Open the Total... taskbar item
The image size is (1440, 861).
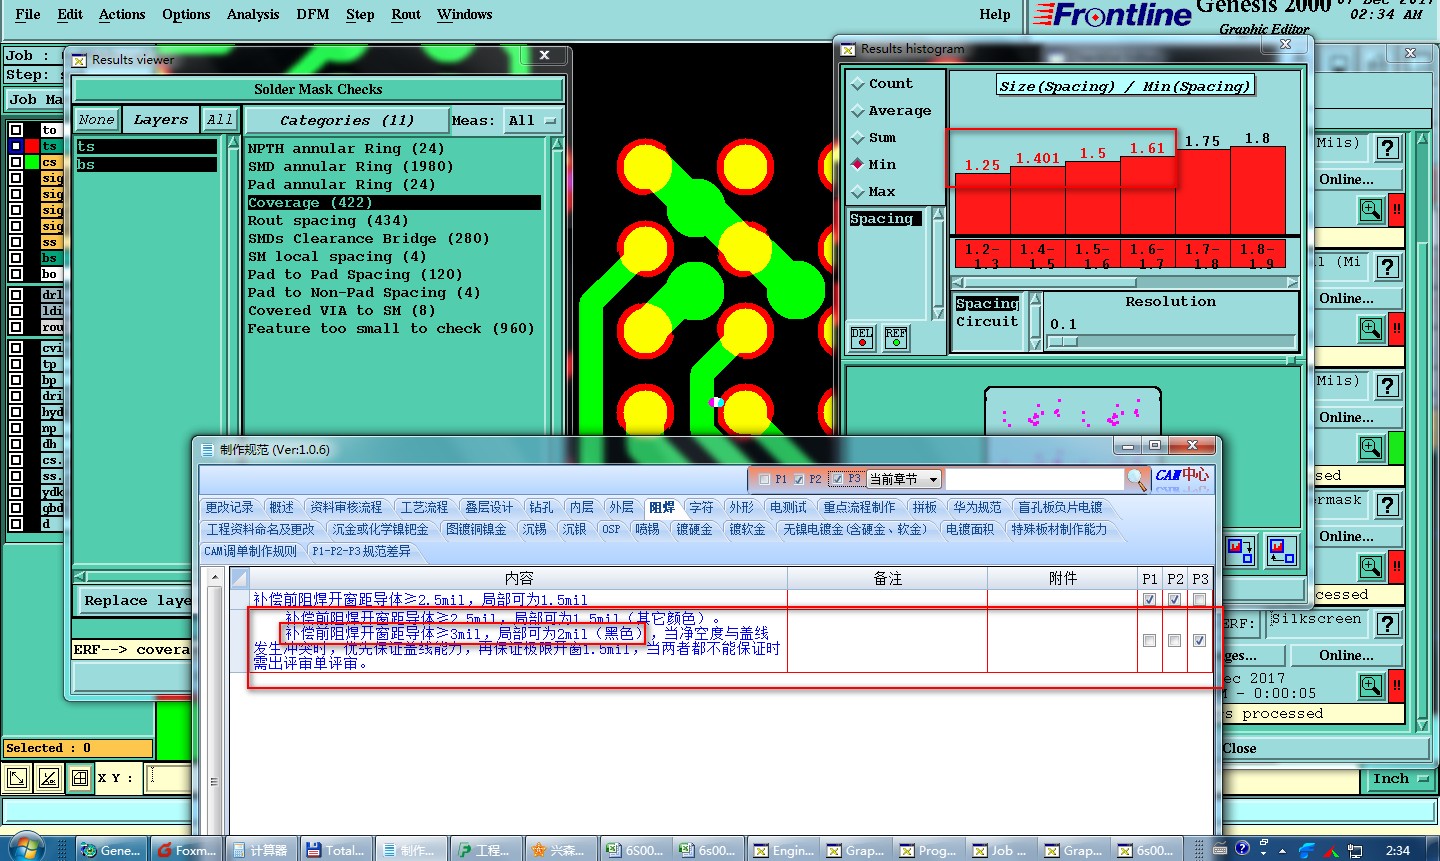point(335,850)
